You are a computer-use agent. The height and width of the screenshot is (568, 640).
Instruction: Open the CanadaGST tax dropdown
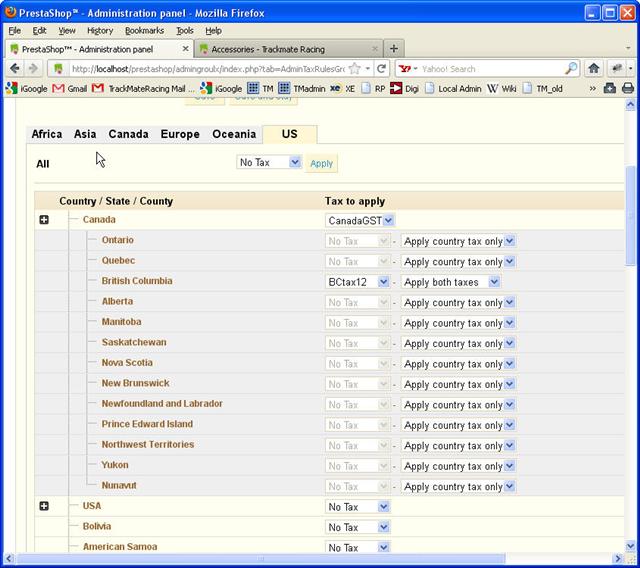pos(360,221)
